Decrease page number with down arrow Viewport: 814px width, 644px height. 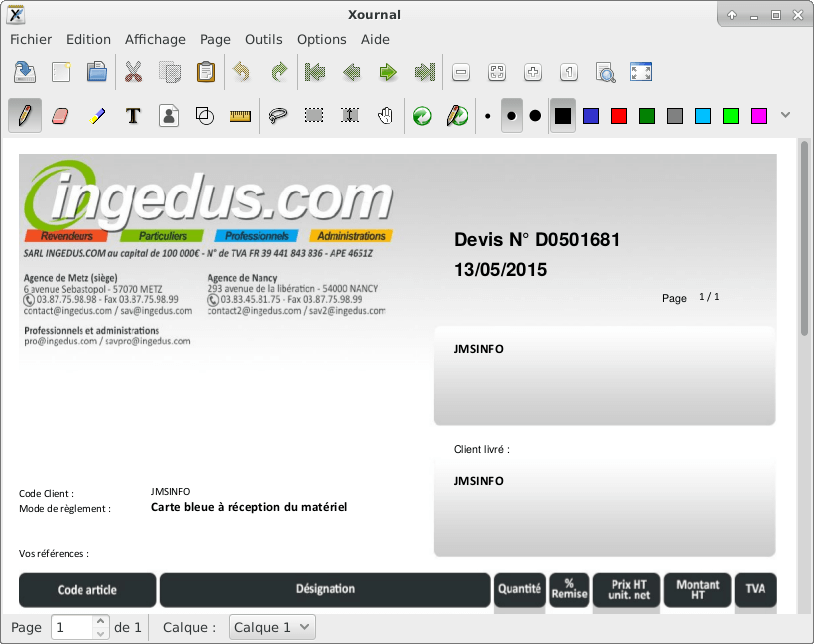click(100, 634)
